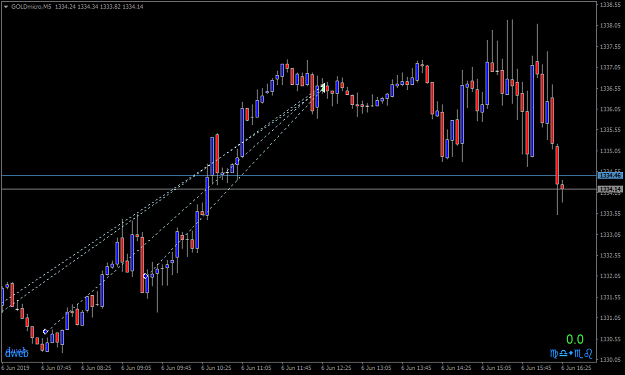The width and height of the screenshot is (625, 375).
Task: Click the 6 Jun 16:25 time label
Action: 576,368
